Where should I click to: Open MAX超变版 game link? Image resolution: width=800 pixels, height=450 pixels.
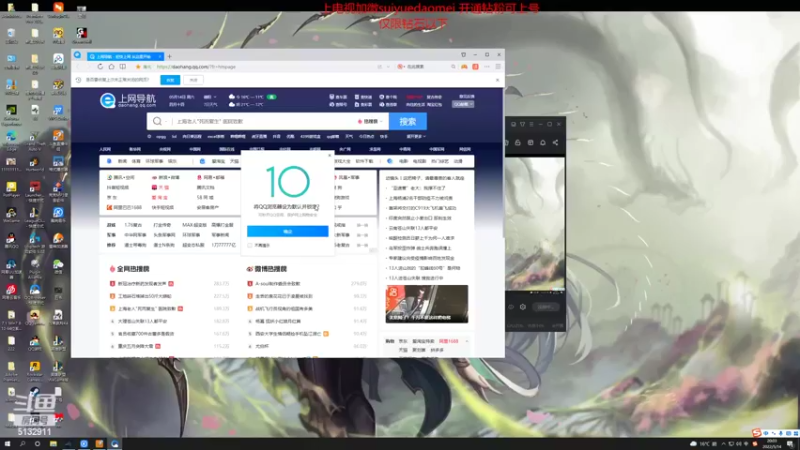point(194,225)
